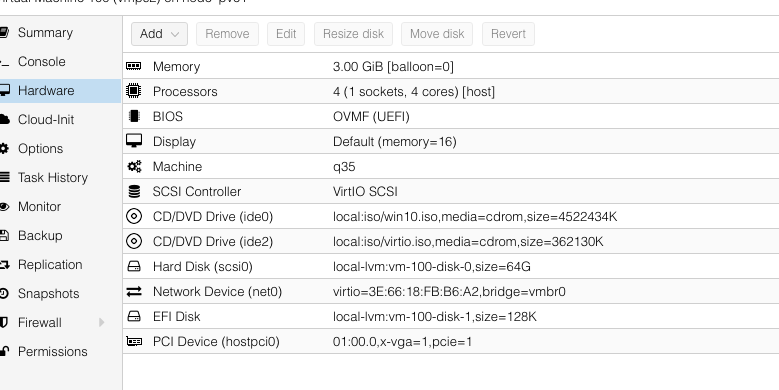This screenshot has width=779, height=390.
Task: Go to the Cloud-Init section
Action: [46, 120]
